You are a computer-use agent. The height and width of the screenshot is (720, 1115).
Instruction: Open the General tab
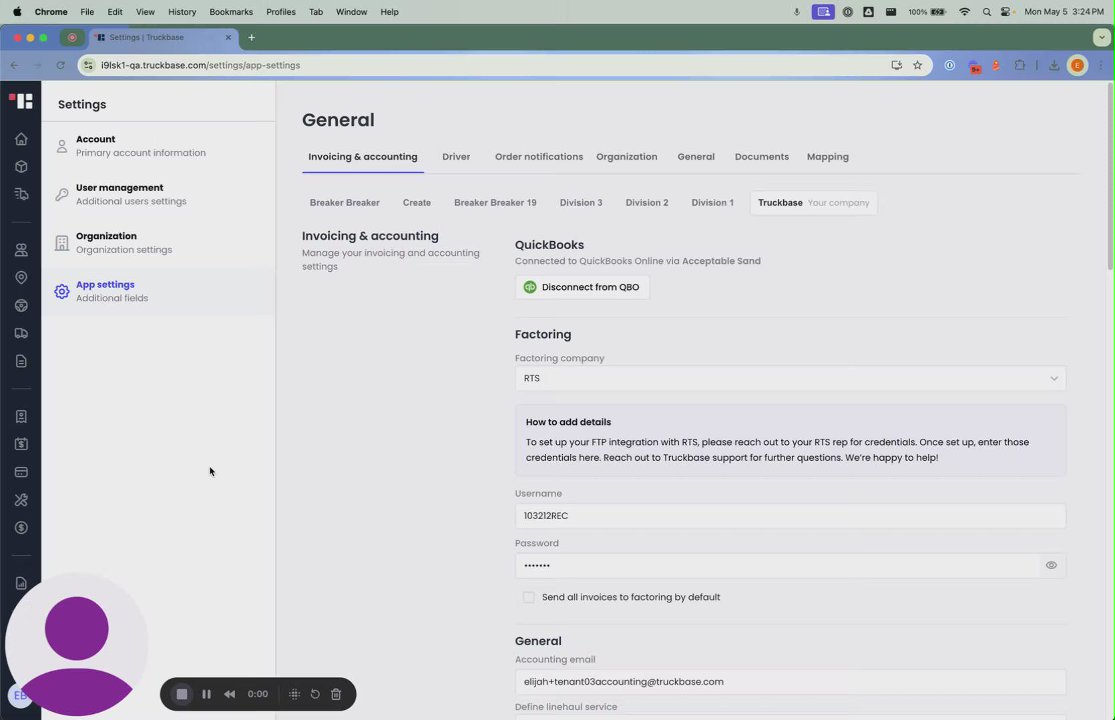click(x=695, y=156)
